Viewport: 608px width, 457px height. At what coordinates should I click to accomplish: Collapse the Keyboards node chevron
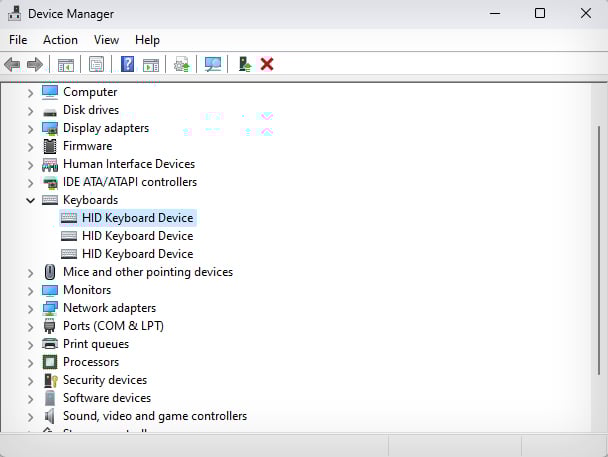30,201
